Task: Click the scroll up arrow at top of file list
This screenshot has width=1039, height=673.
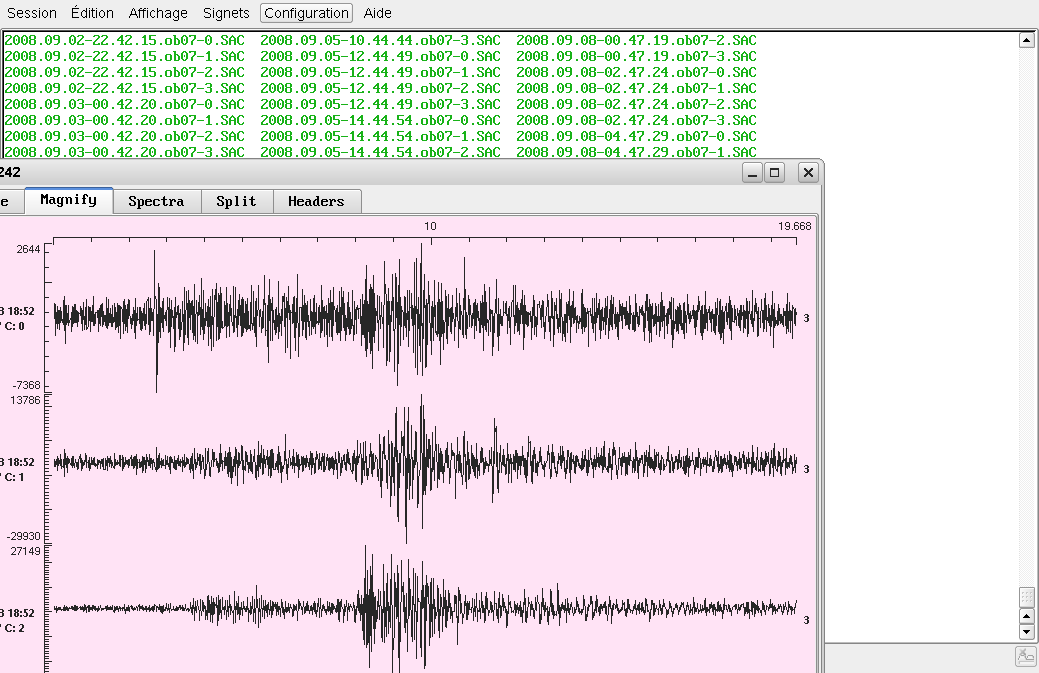Action: tap(1026, 40)
